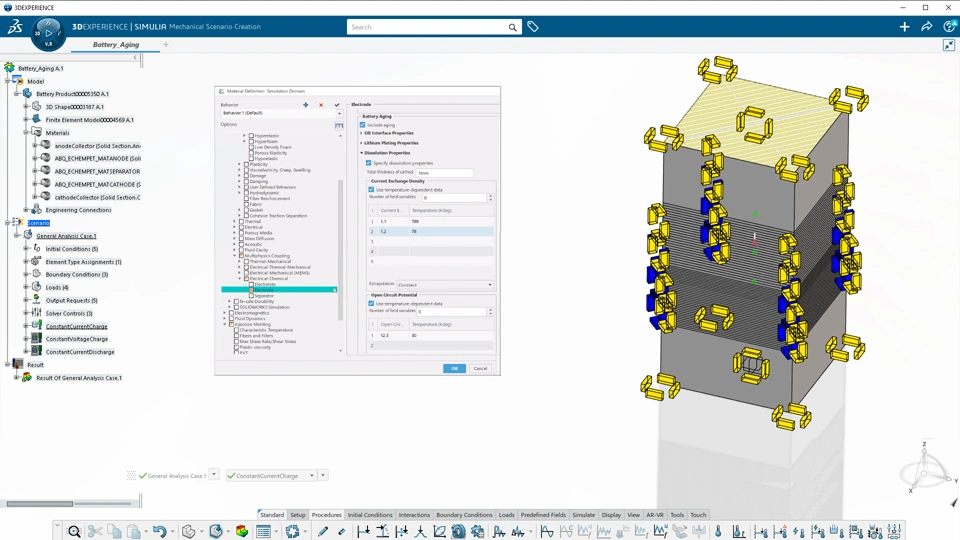Add new tab with plus next to Battery_Aging
Screen dimensions: 960x540
(165, 45)
